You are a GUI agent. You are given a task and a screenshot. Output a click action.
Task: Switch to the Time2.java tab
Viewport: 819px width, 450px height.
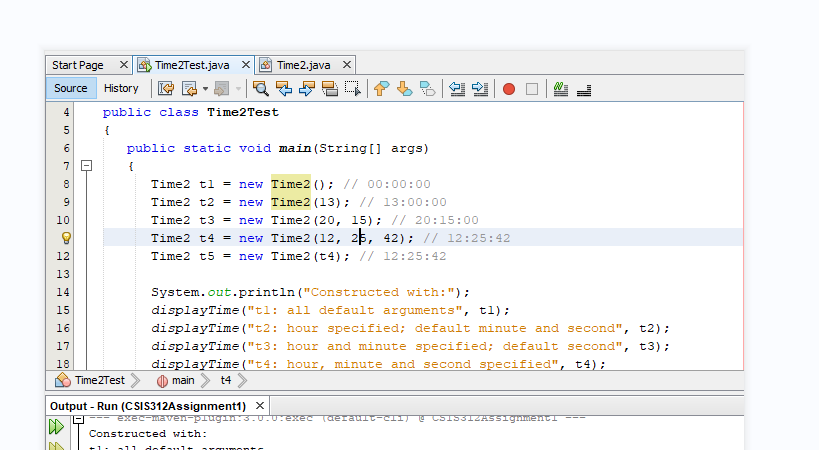(304, 65)
